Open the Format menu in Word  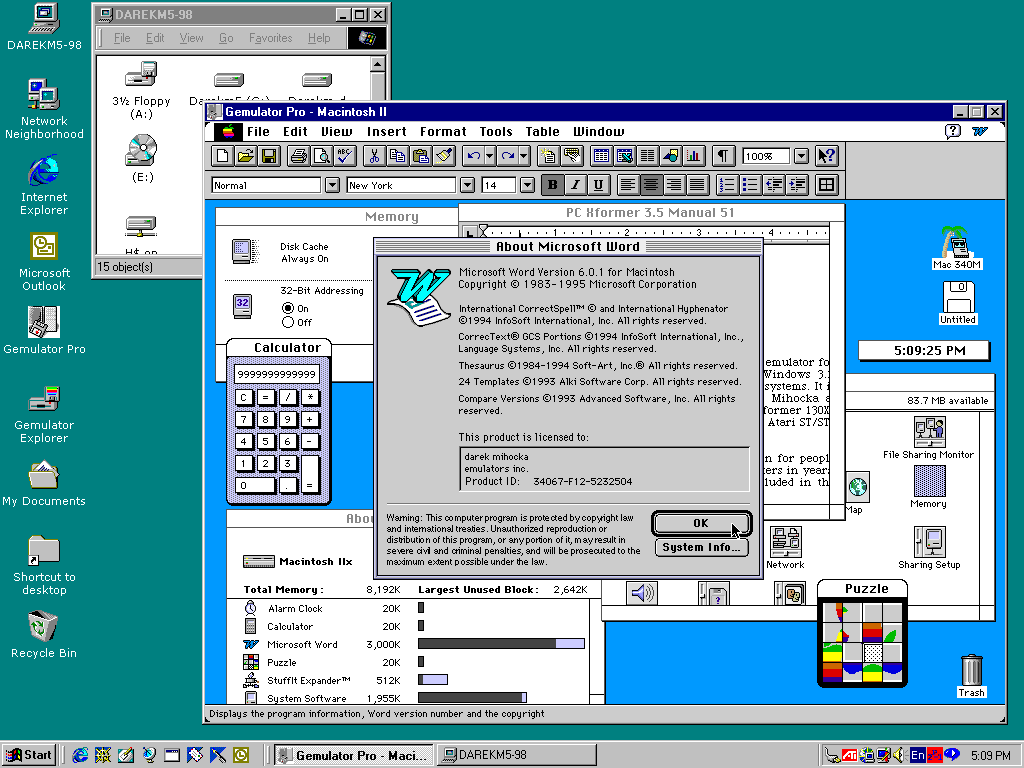click(x=443, y=131)
